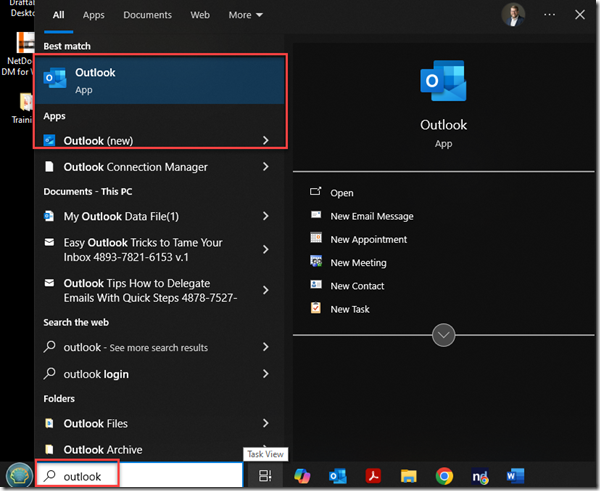Select the Outlook Connection Manager file icon
This screenshot has width=600, height=491.
[x=49, y=166]
